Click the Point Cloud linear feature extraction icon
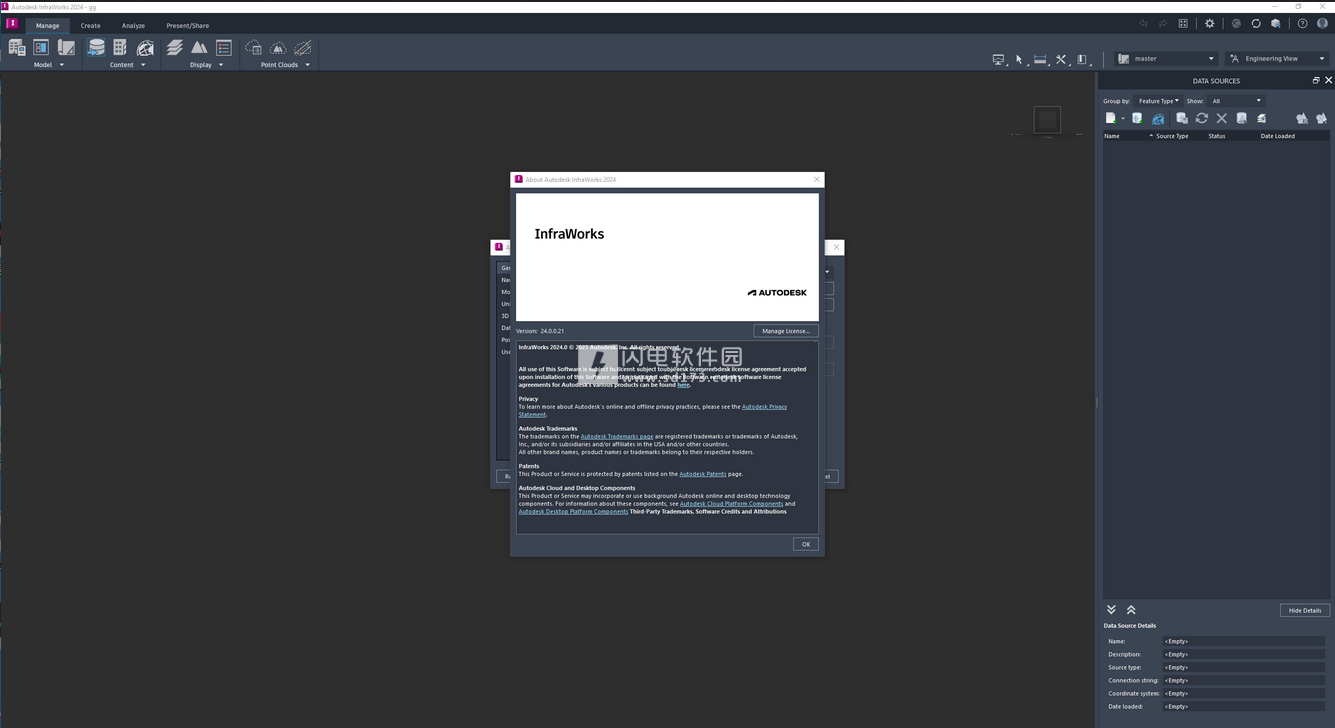Viewport: 1335px width, 728px height. tap(303, 47)
